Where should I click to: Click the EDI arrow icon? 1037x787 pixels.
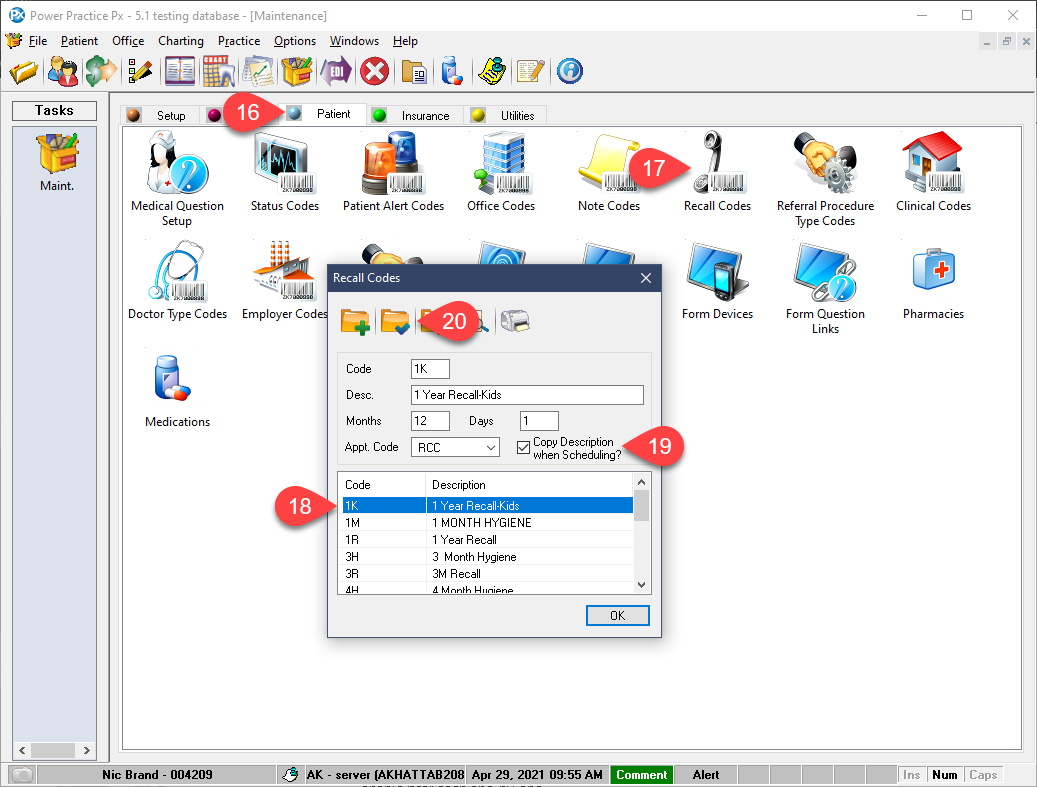coord(336,71)
